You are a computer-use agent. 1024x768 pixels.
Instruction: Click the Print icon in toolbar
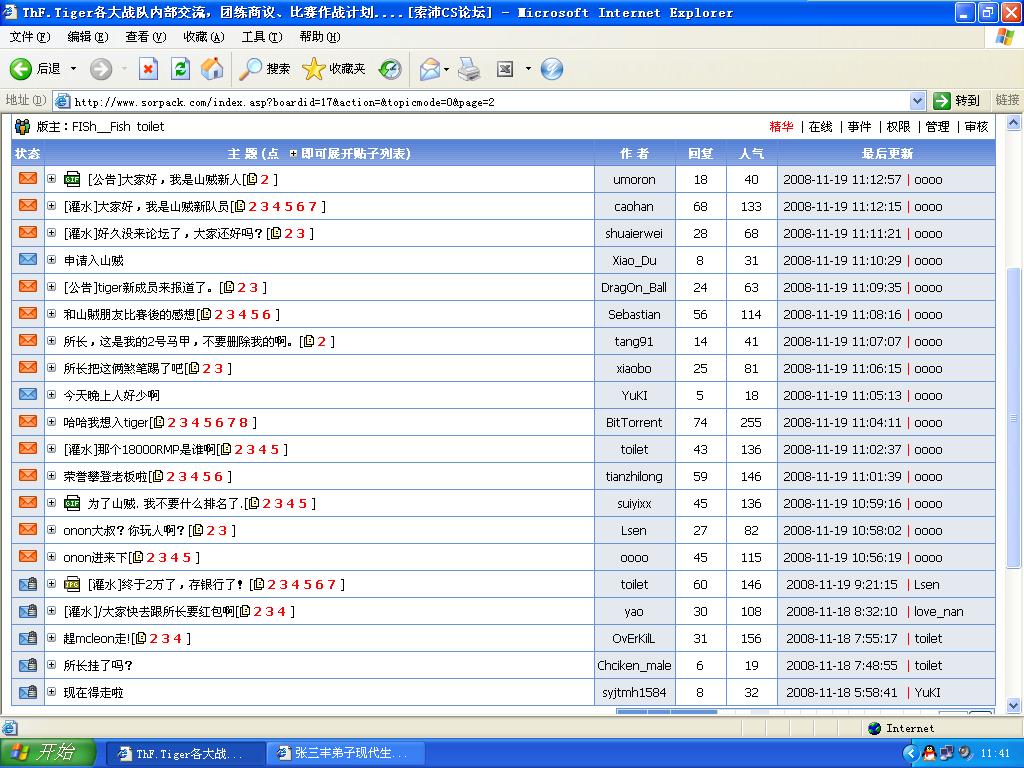click(x=469, y=69)
